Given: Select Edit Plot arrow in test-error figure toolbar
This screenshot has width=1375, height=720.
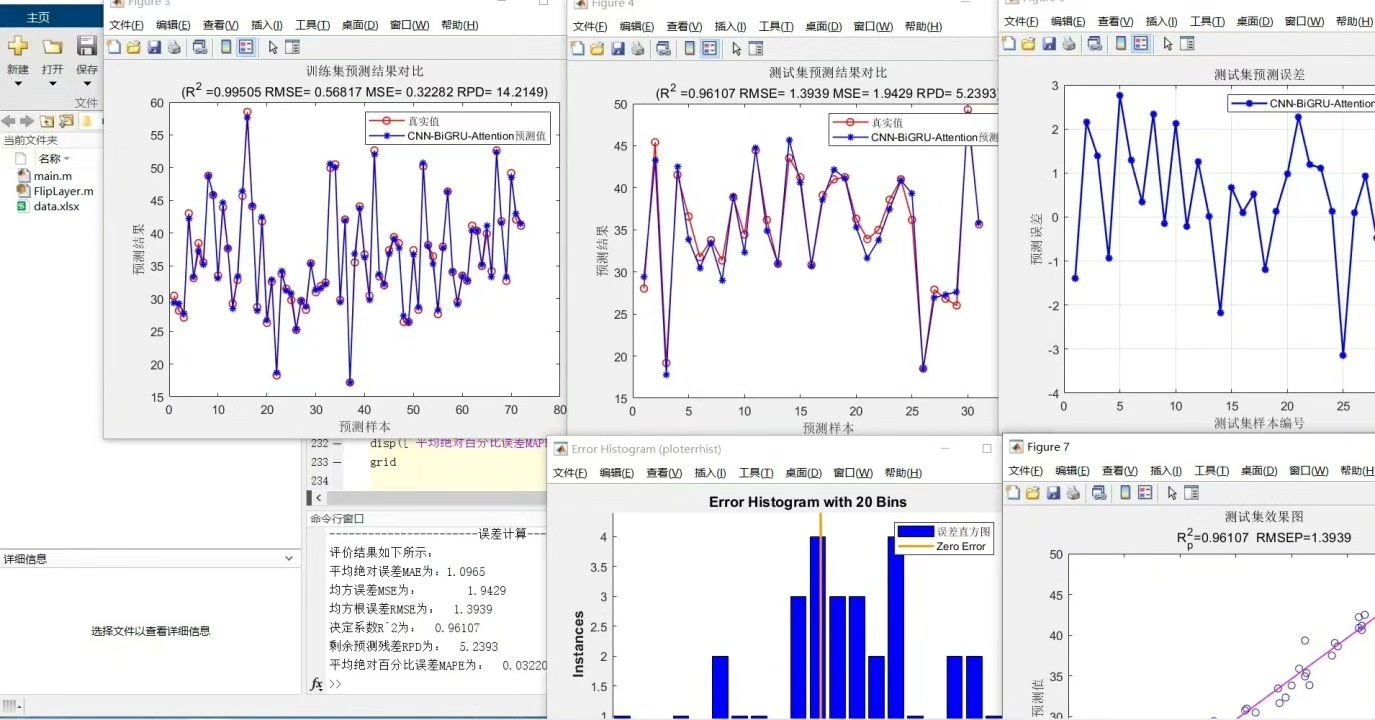Looking at the screenshot, I should 1167,43.
